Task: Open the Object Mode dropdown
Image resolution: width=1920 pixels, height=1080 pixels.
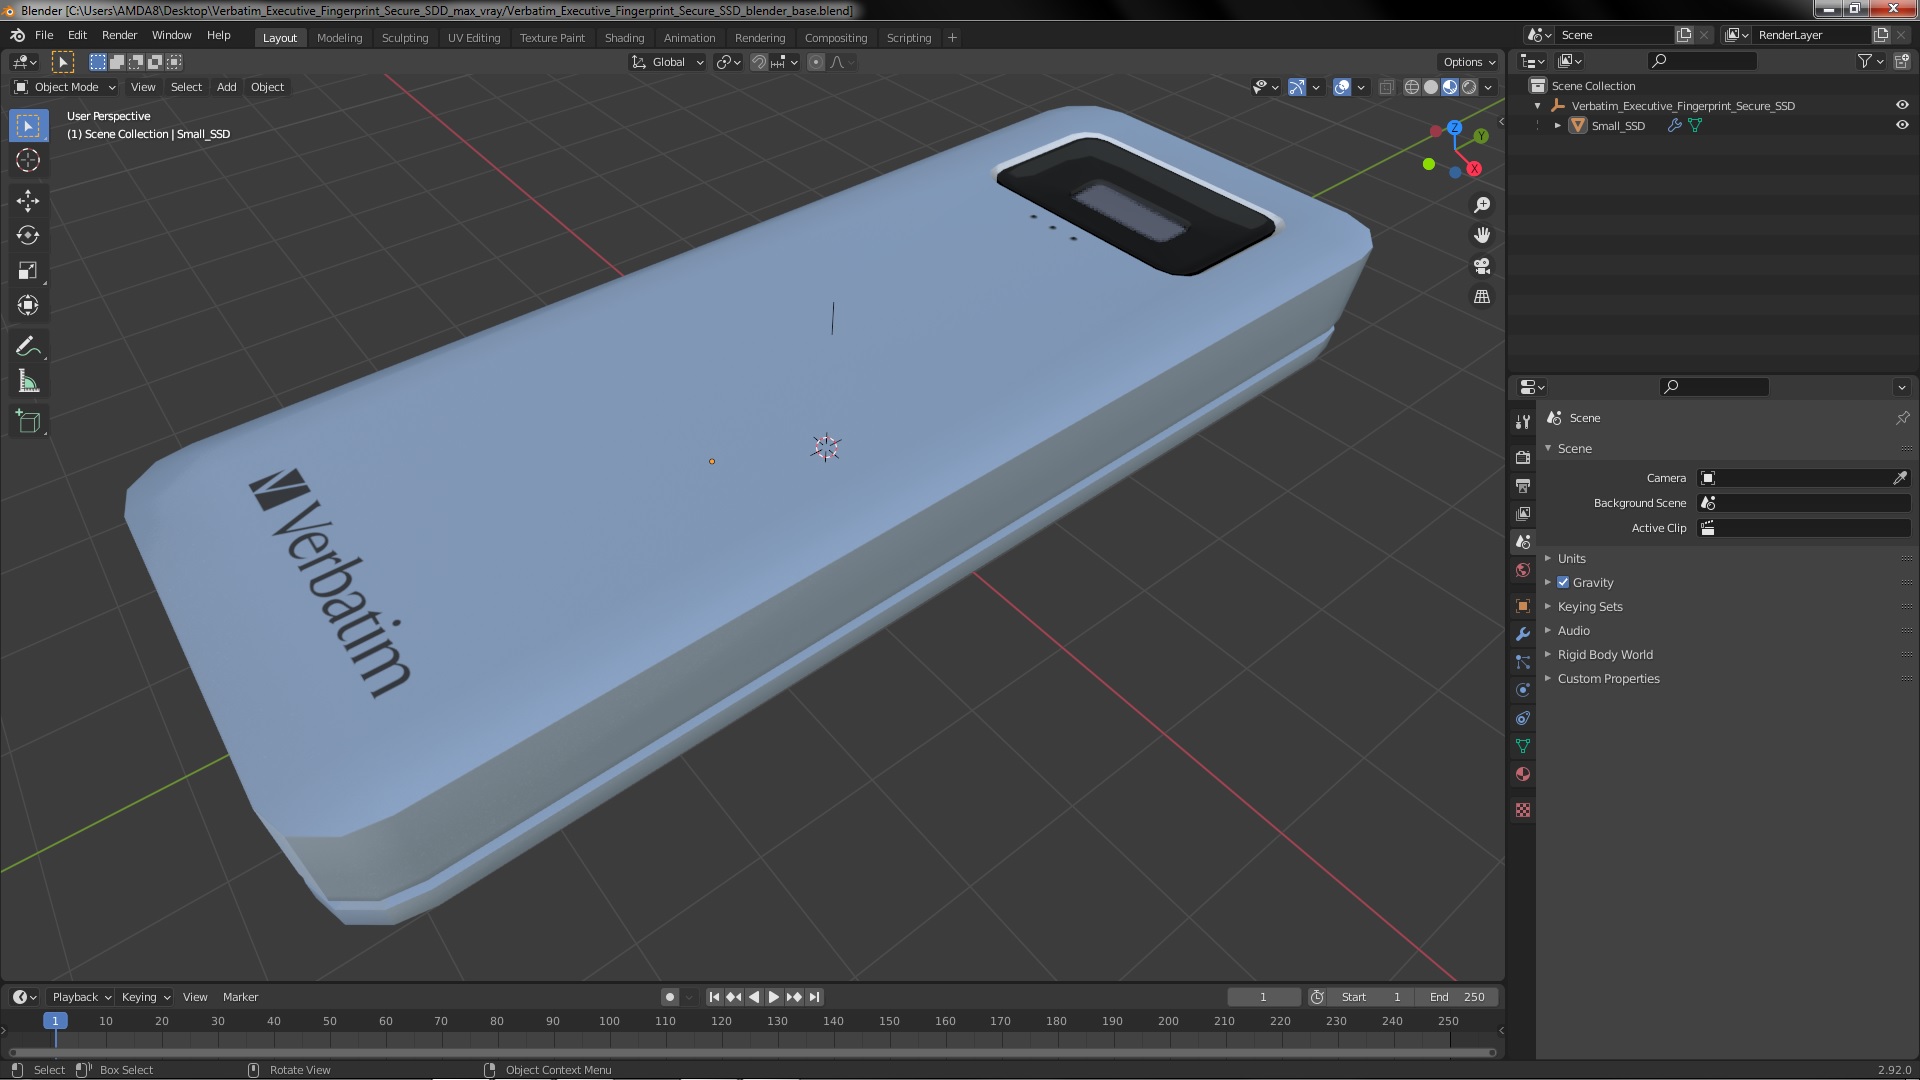Action: pos(65,87)
